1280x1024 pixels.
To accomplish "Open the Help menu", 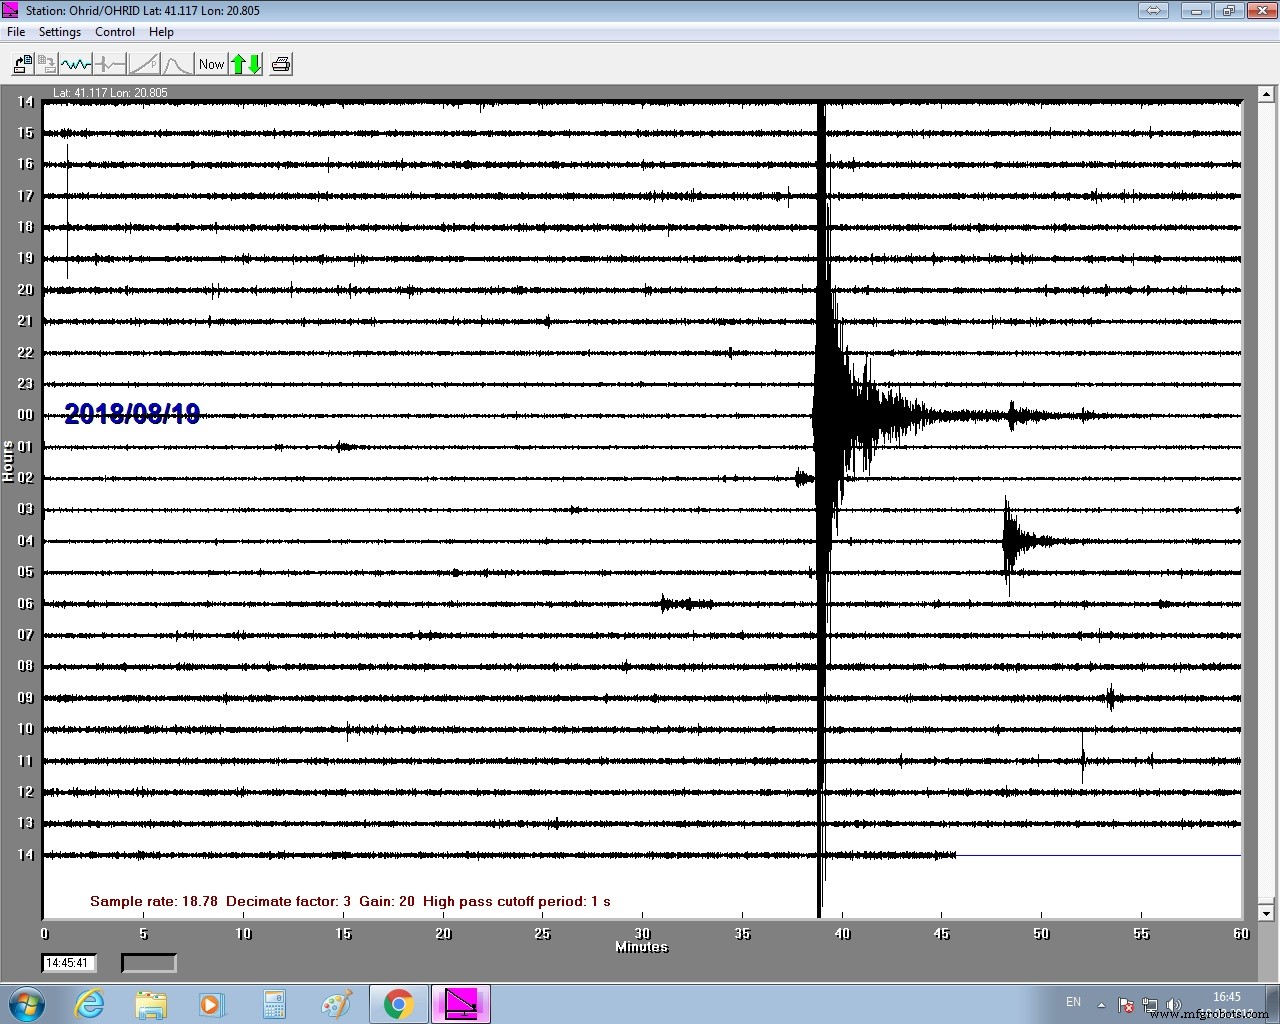I will 161,31.
